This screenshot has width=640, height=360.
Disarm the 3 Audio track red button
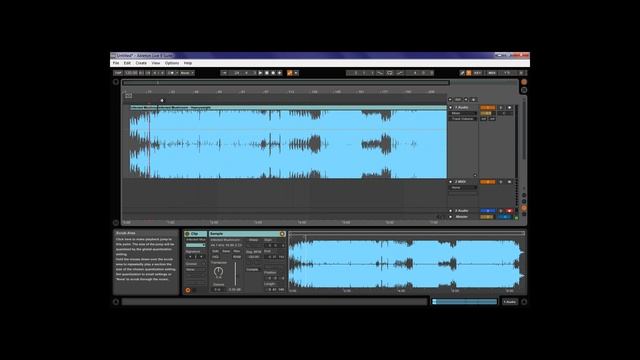509,211
